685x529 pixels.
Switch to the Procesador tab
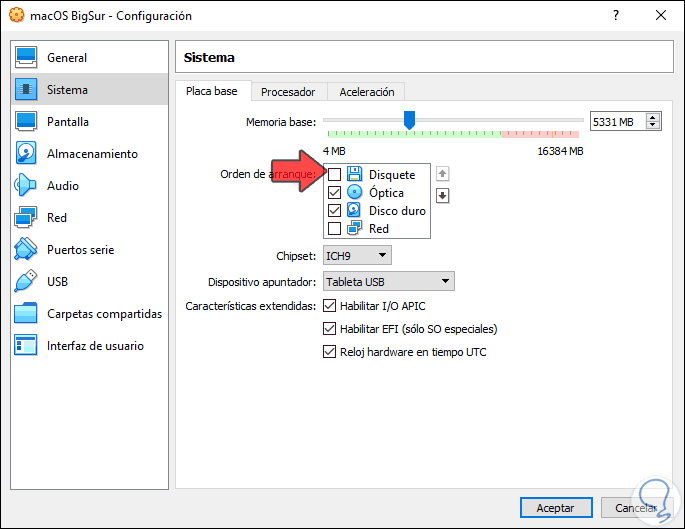point(288,92)
